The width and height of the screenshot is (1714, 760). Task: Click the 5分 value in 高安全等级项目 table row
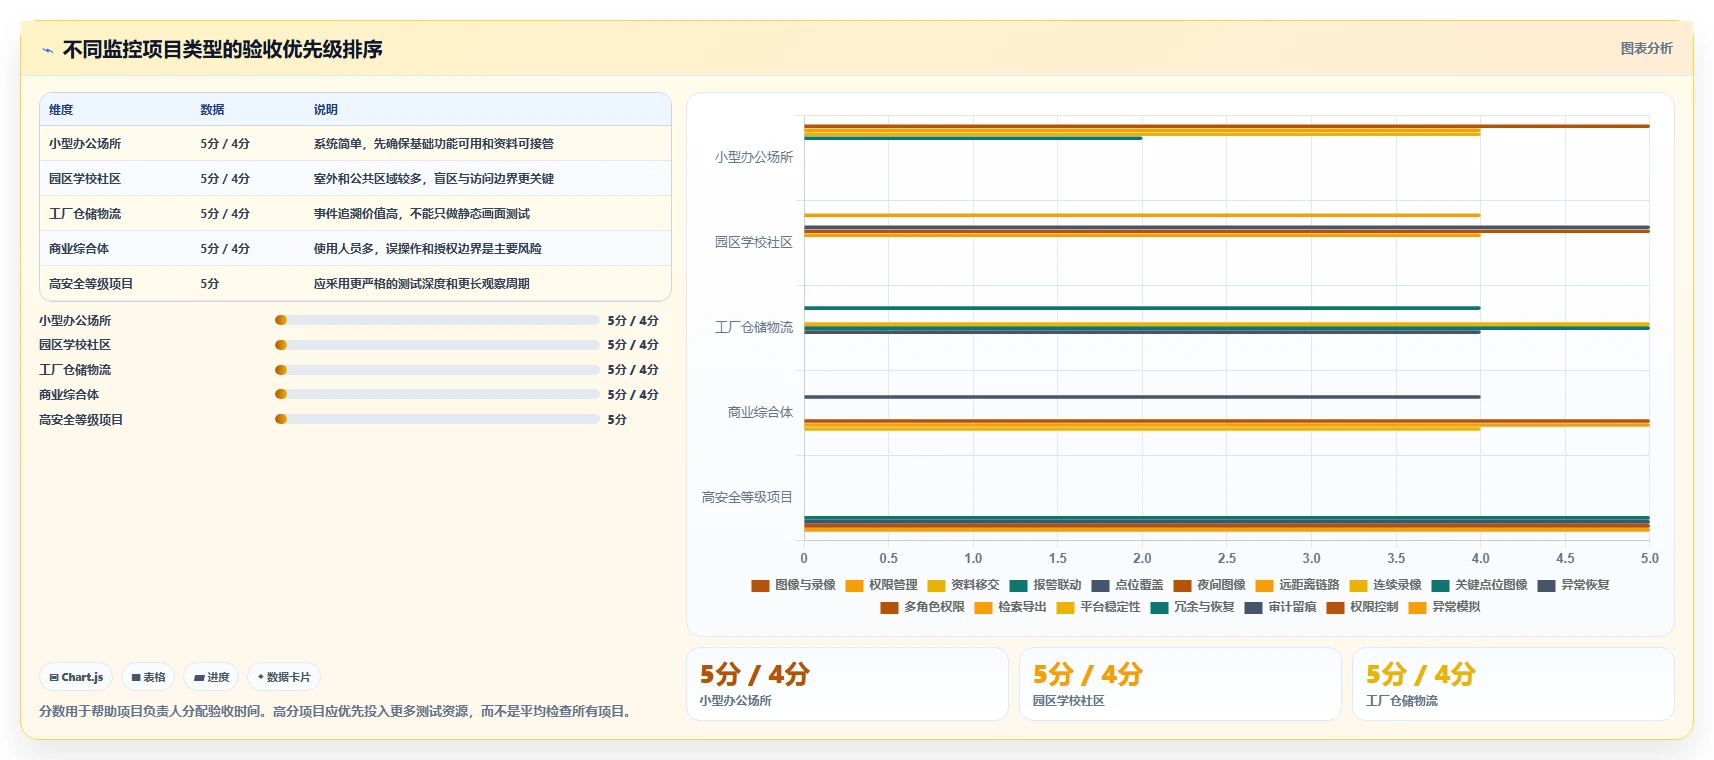210,284
